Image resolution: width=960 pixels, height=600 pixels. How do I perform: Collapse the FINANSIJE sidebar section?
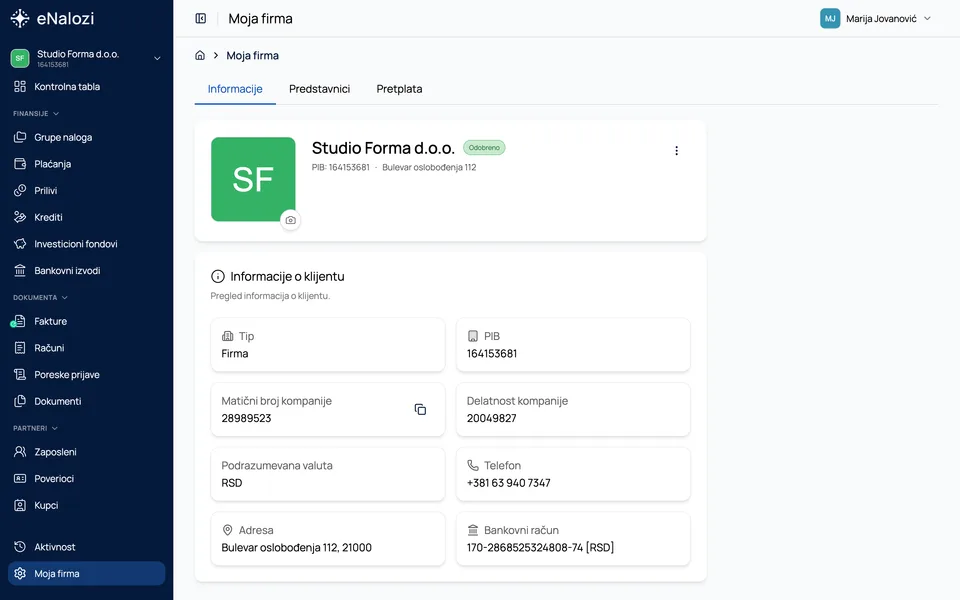tap(36, 113)
